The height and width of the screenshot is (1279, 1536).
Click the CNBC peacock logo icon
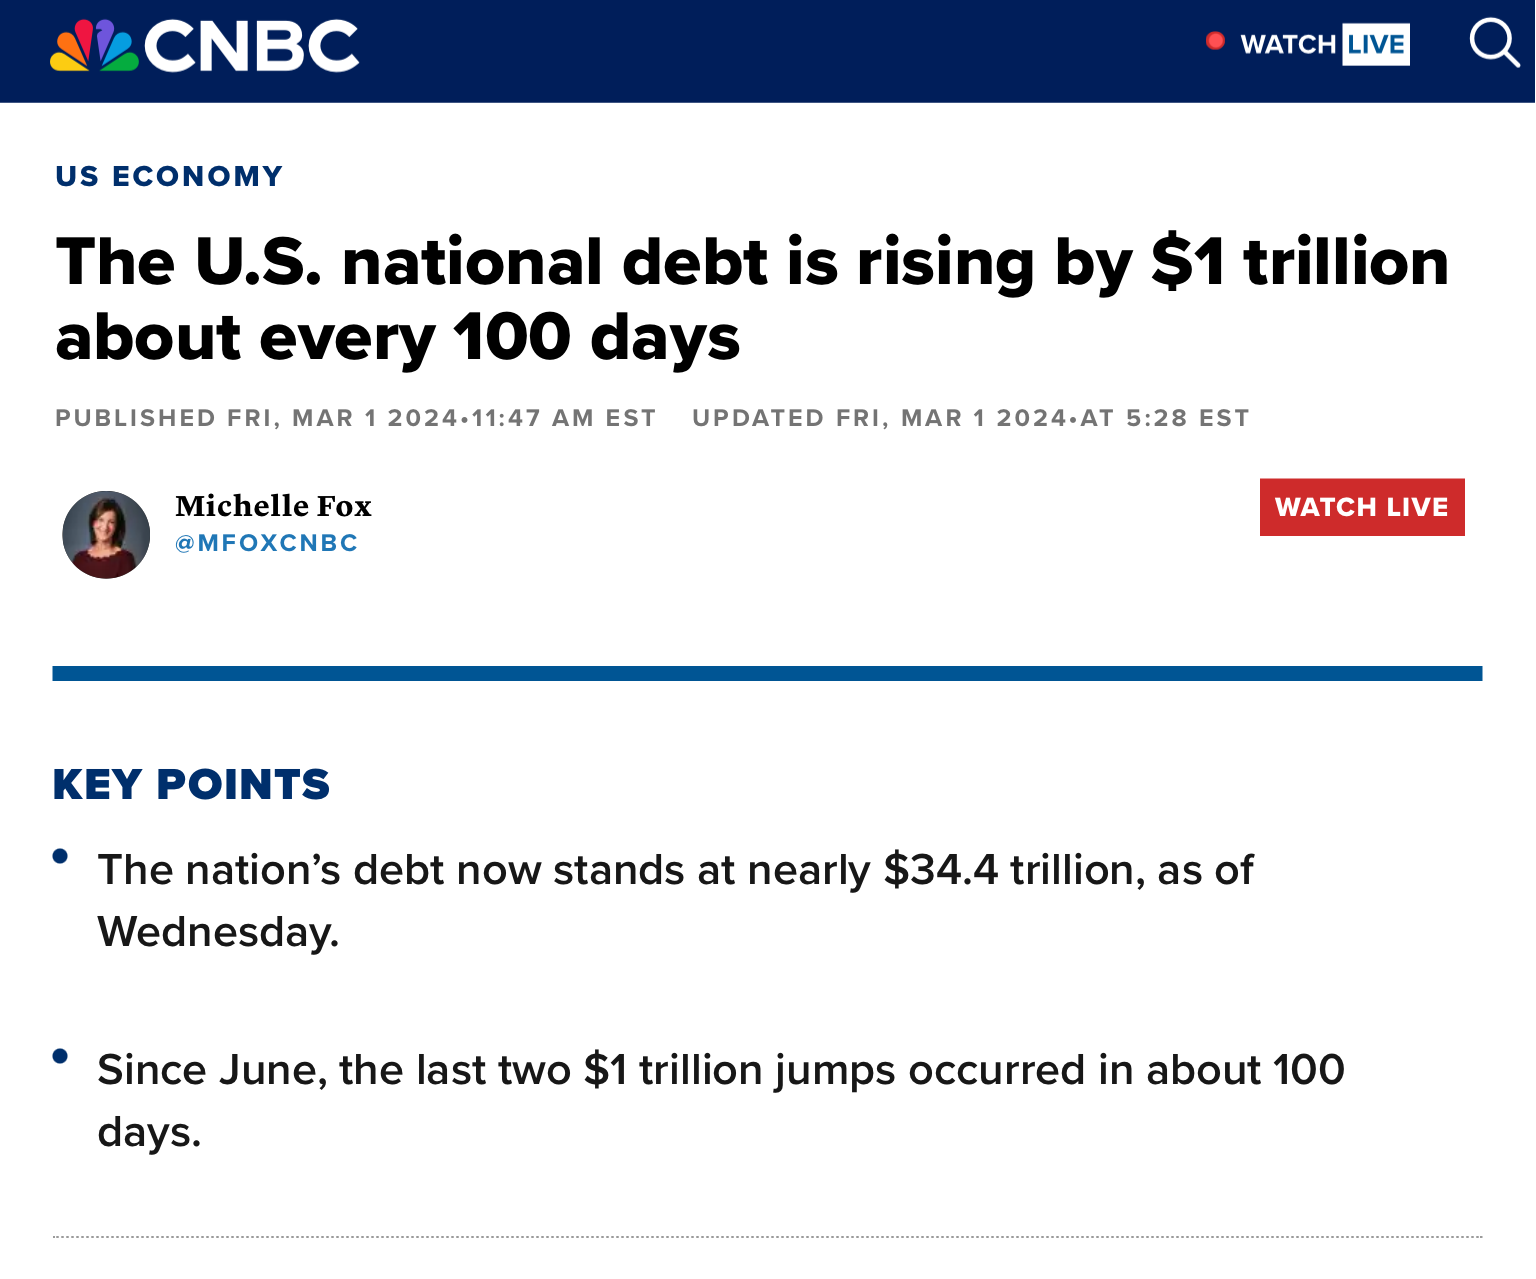tap(94, 46)
